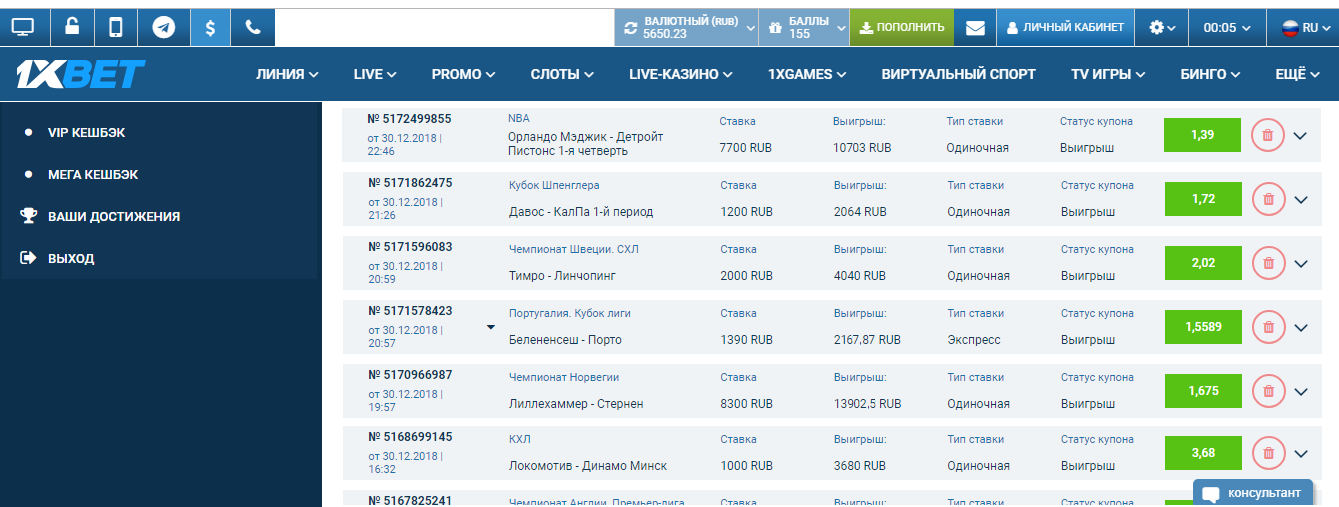Open the 1XGAMES menu

click(x=807, y=74)
